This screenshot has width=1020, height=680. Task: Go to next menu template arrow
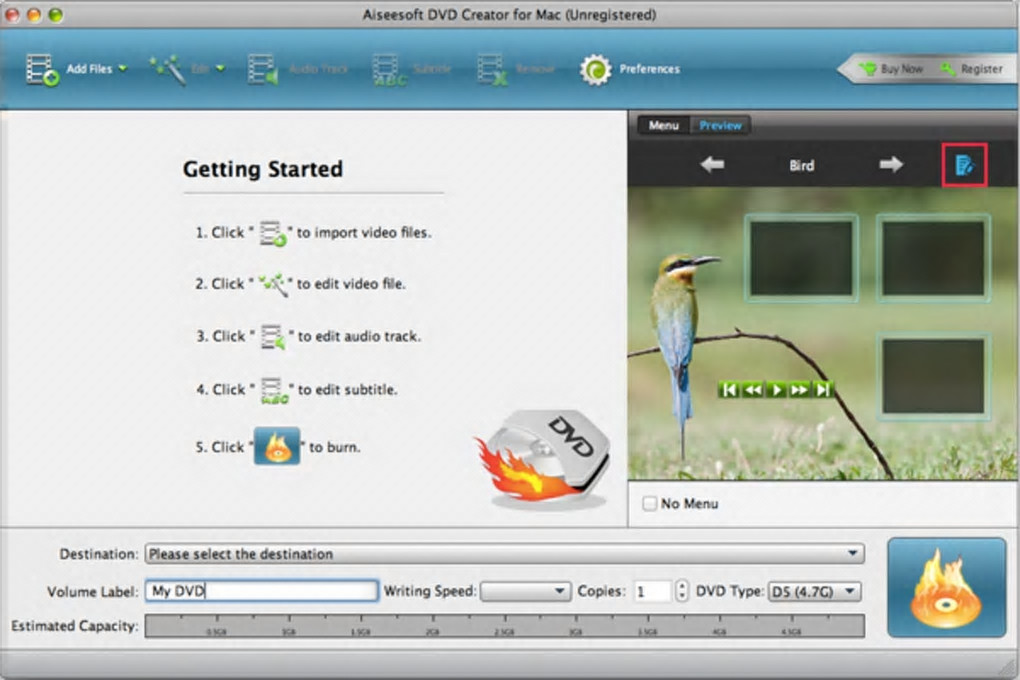tap(891, 165)
